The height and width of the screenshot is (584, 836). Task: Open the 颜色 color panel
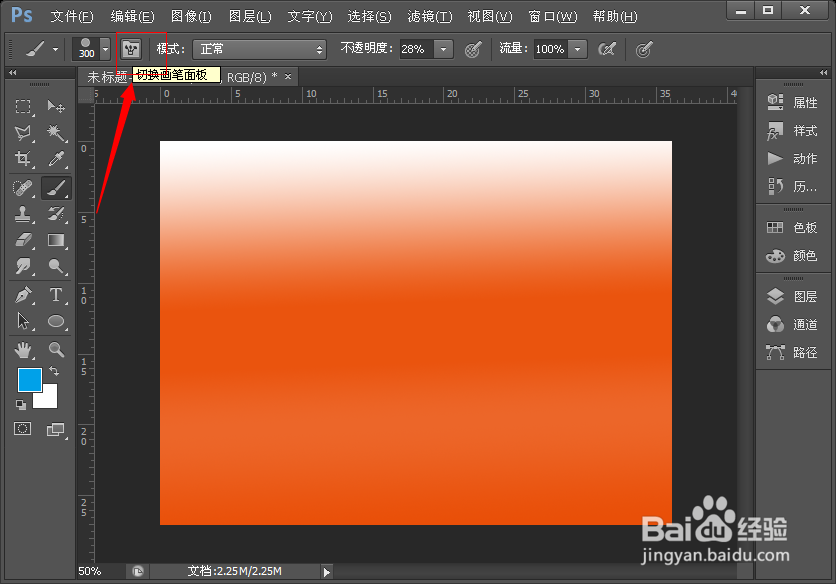pos(793,256)
